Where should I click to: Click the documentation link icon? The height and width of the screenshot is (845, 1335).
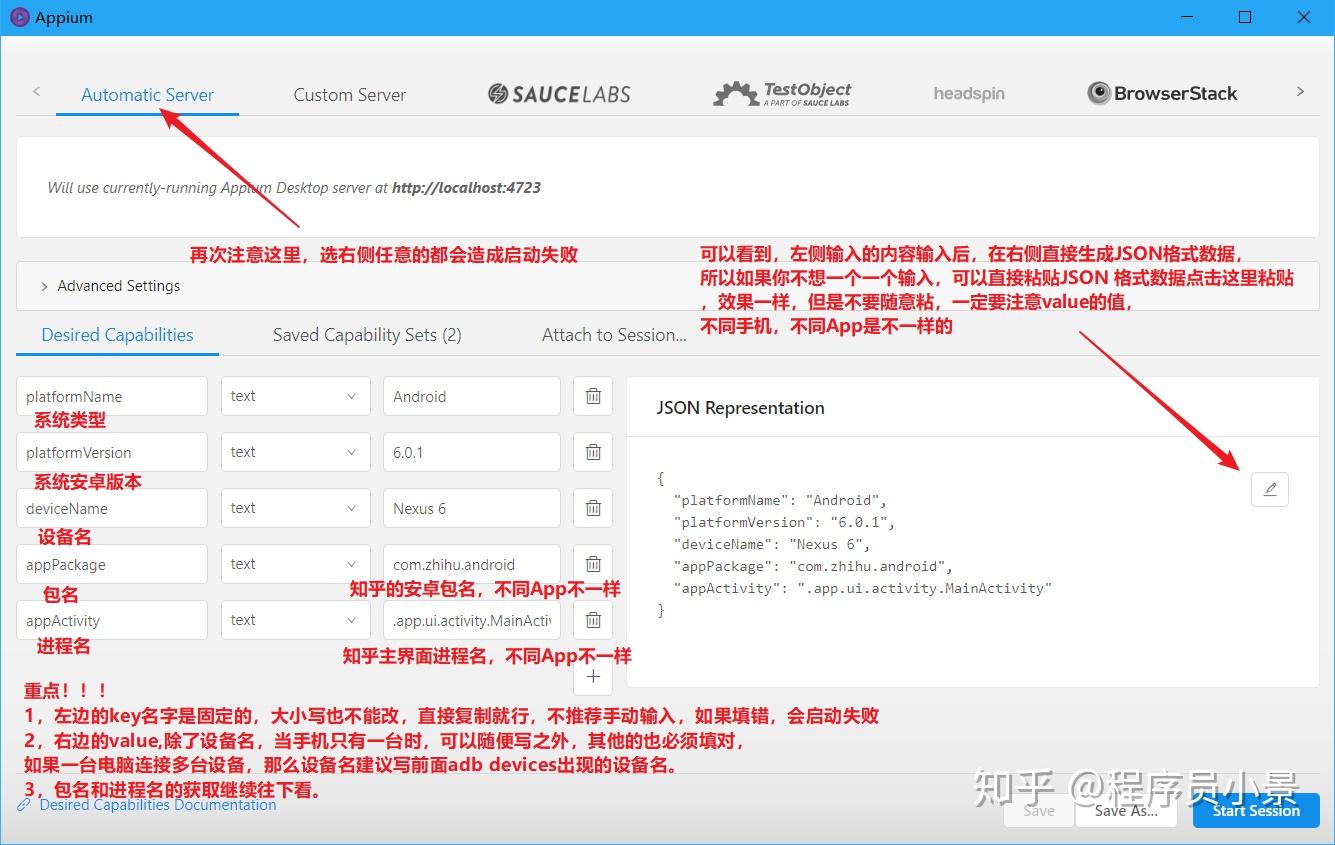[x=25, y=805]
